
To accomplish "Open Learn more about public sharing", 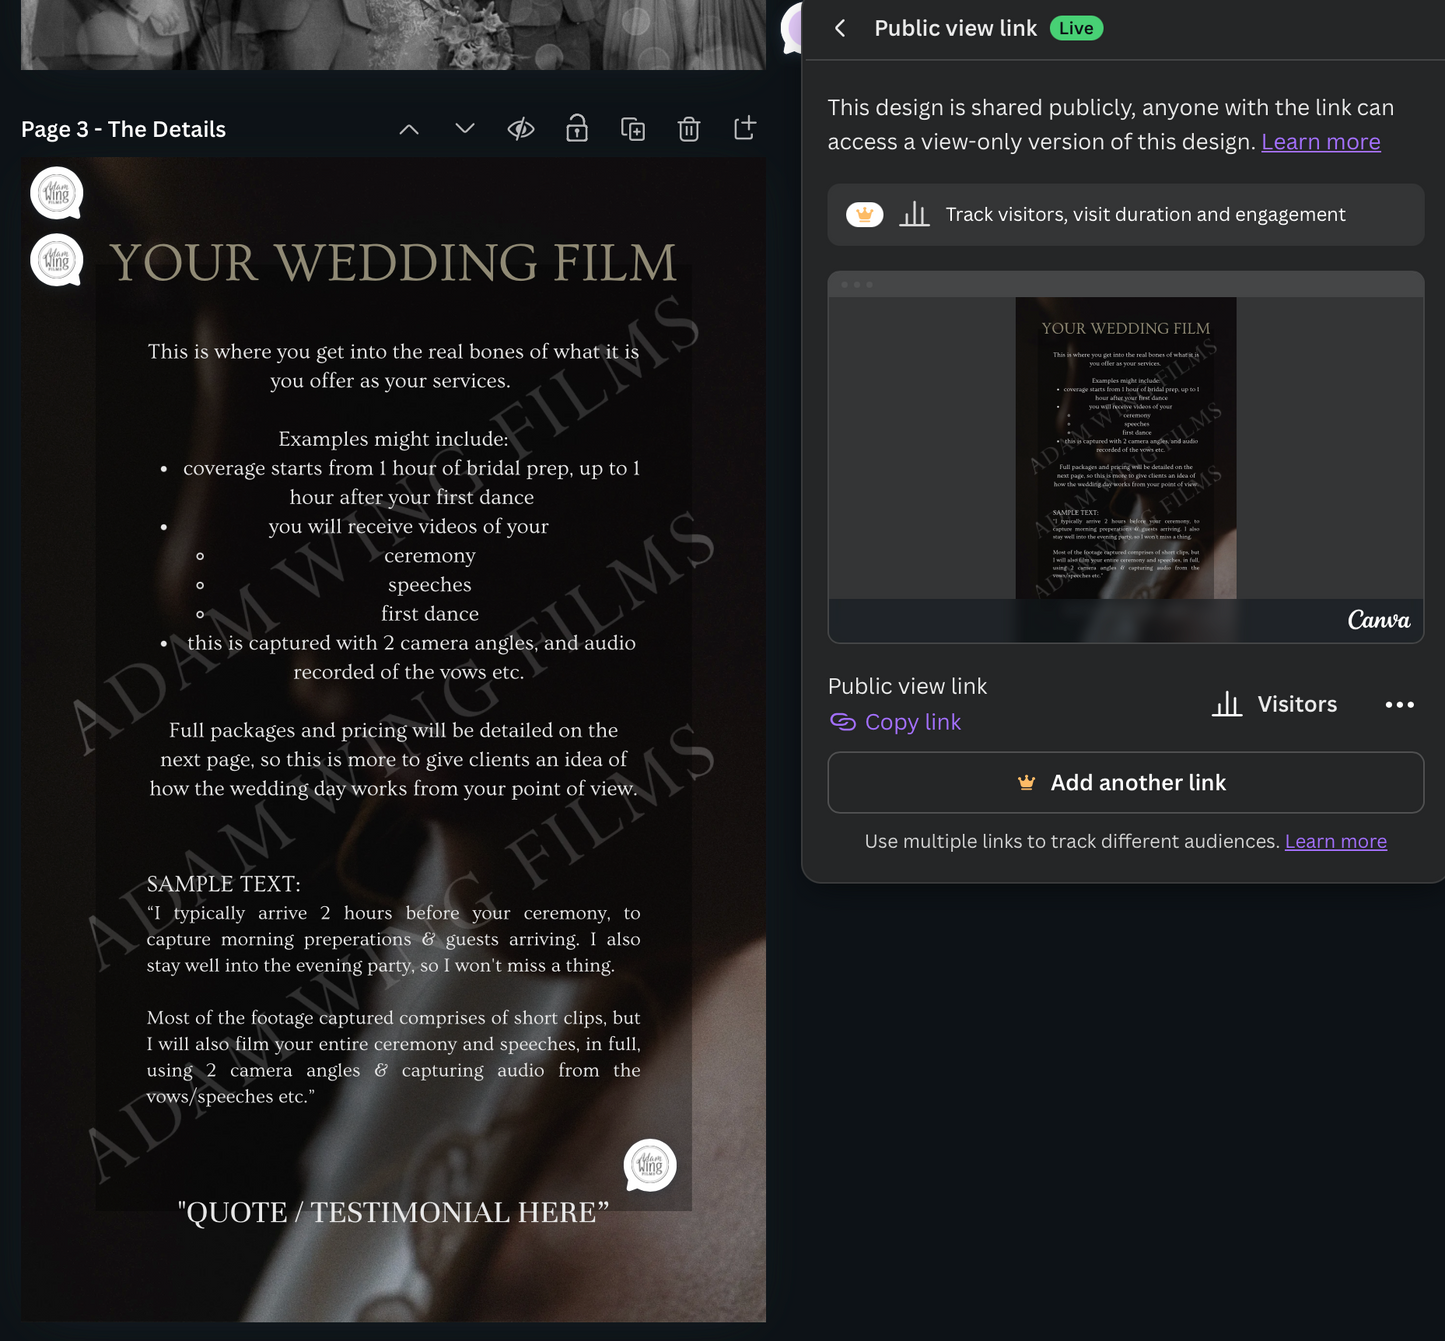I will tap(1320, 142).
